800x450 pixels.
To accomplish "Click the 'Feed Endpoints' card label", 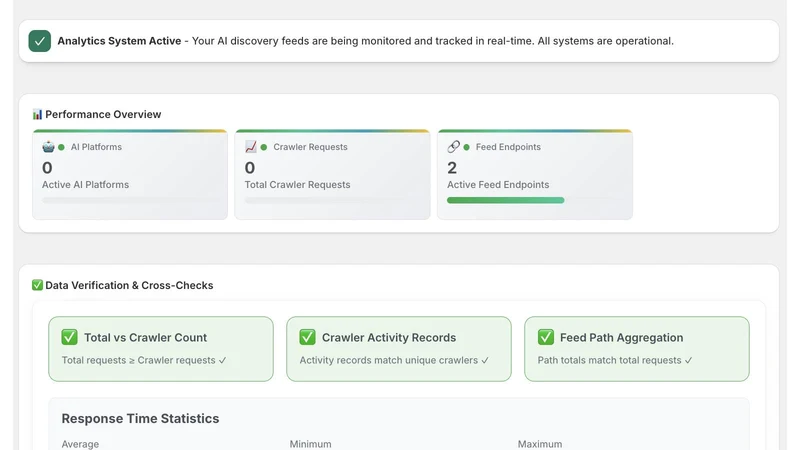I will (508, 147).
